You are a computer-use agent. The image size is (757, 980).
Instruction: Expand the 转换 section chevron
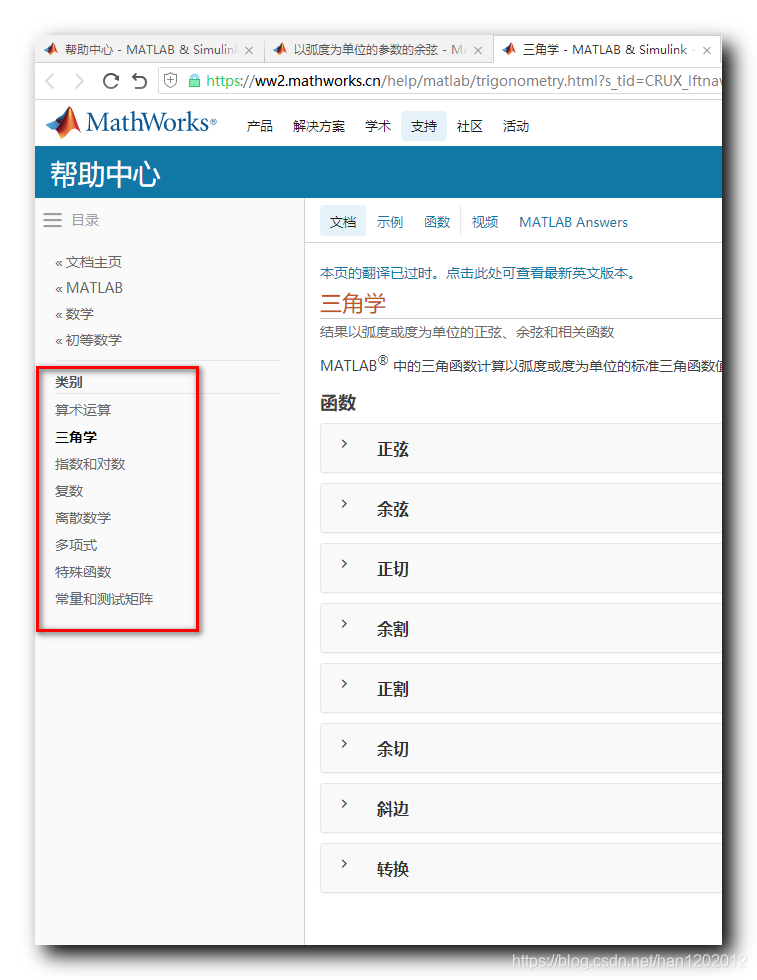[344, 864]
